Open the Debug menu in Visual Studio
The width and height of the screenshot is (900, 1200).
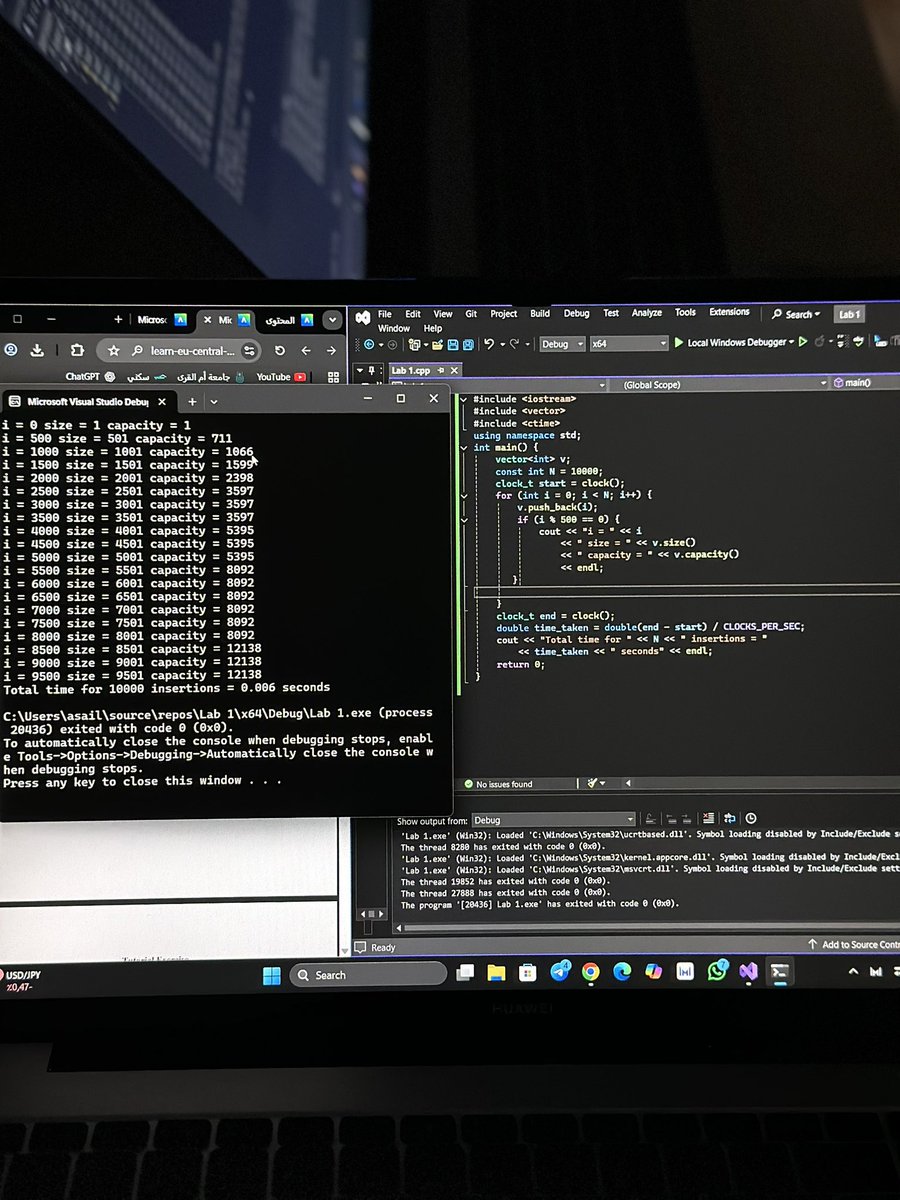pos(576,313)
